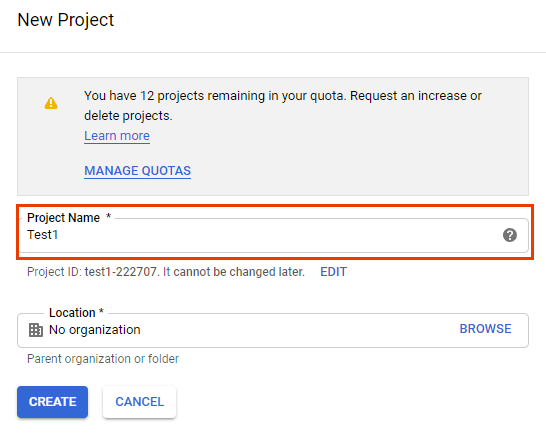The image size is (546, 433).
Task: Click the organization building icon in Location
Action: point(36,330)
